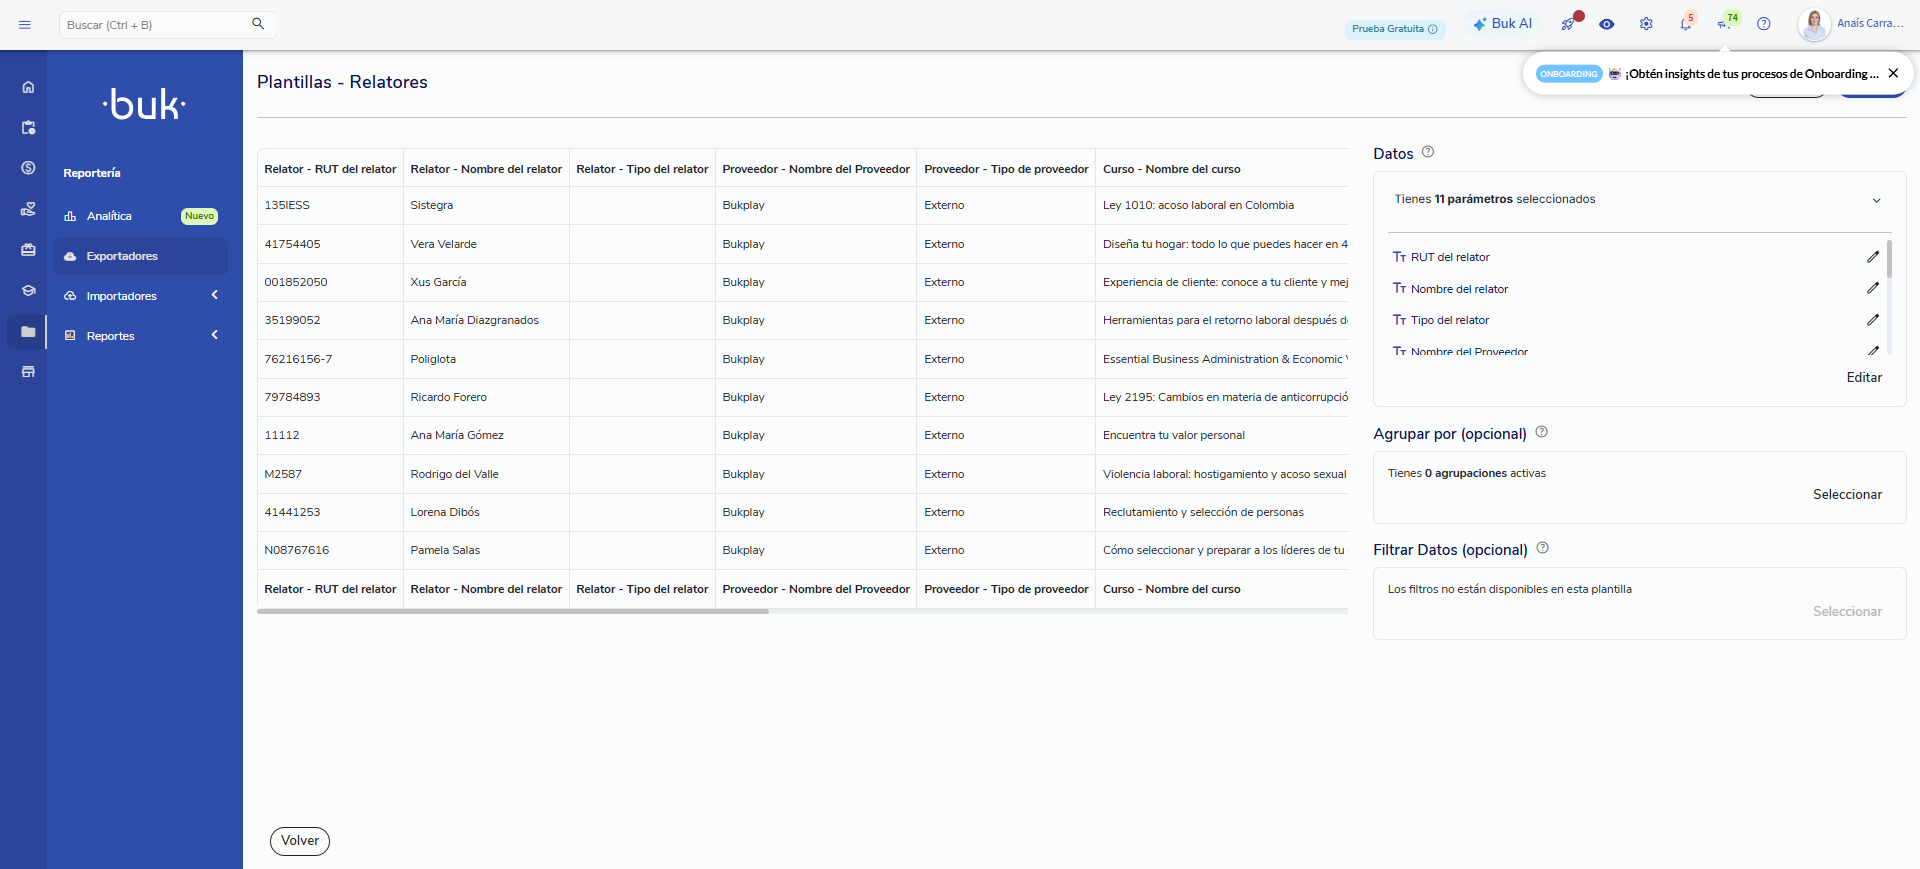
Task: Click the top 'Curso - Nombre del curso' header
Action: coord(1172,169)
